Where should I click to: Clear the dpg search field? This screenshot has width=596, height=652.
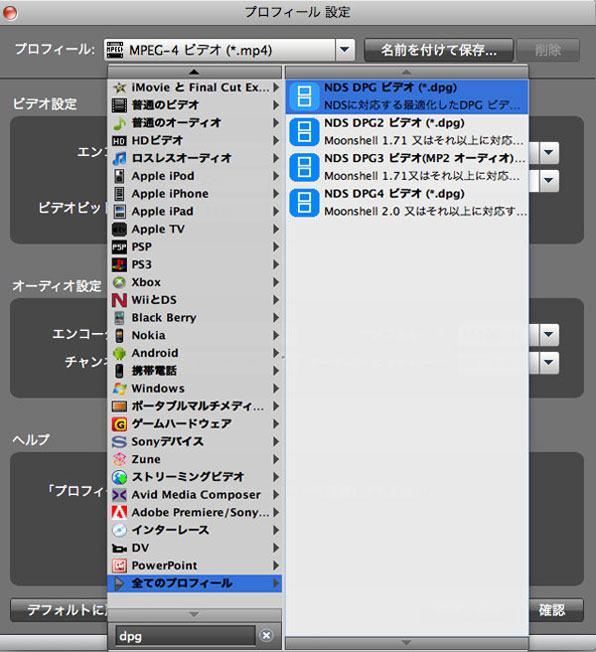267,635
